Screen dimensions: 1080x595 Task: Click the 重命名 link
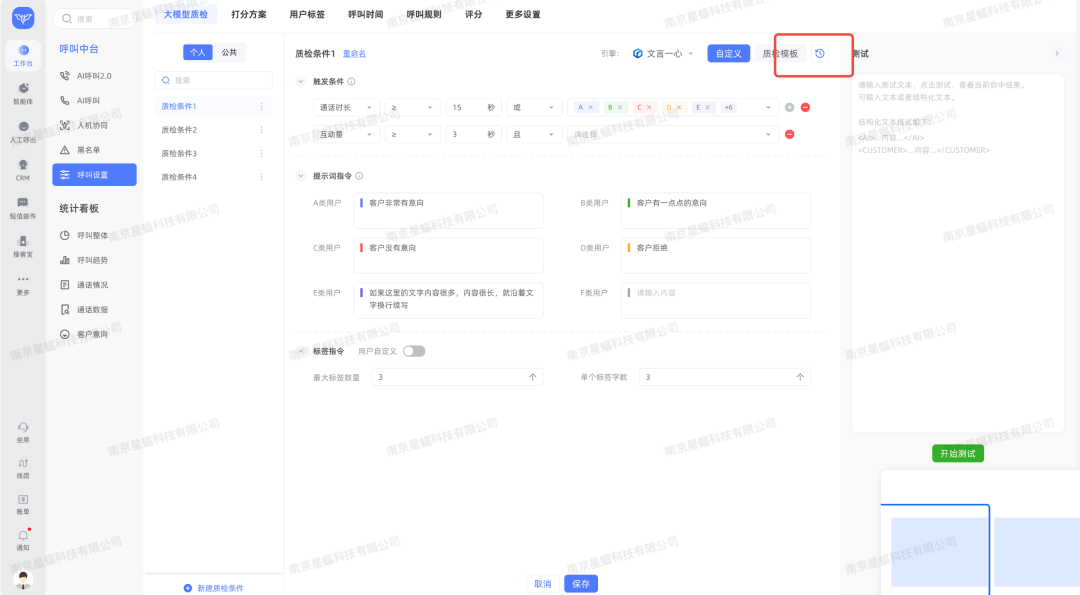pos(354,54)
